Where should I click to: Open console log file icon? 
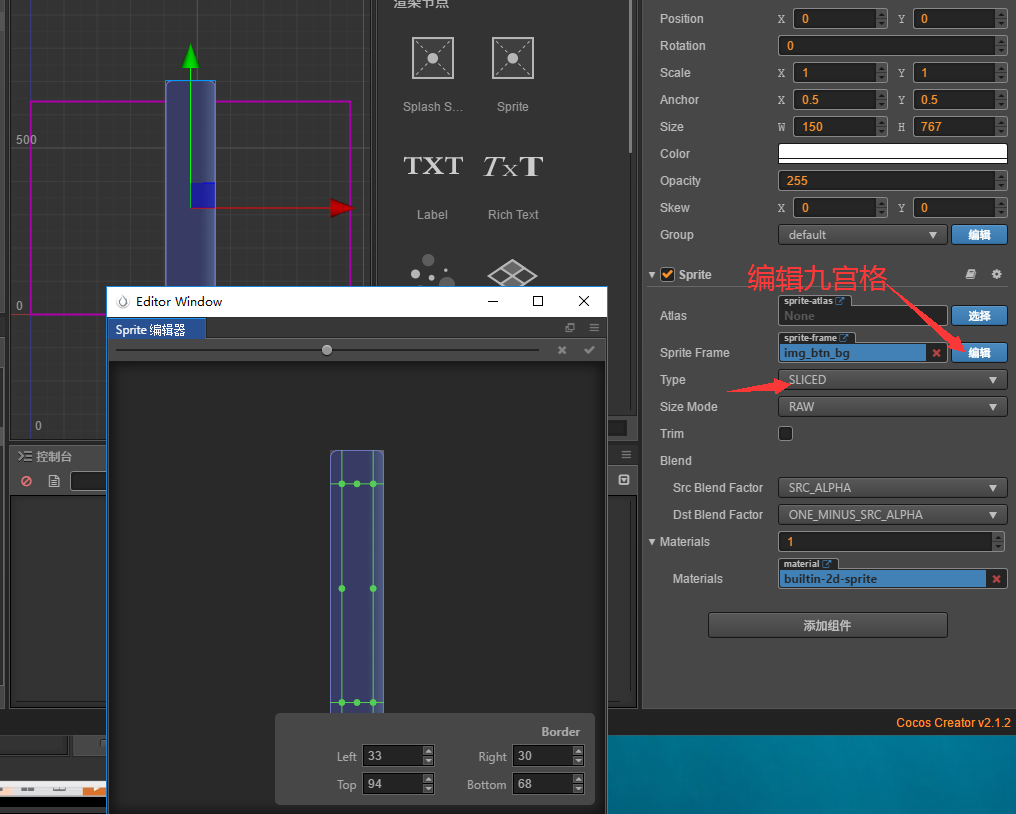(x=54, y=481)
